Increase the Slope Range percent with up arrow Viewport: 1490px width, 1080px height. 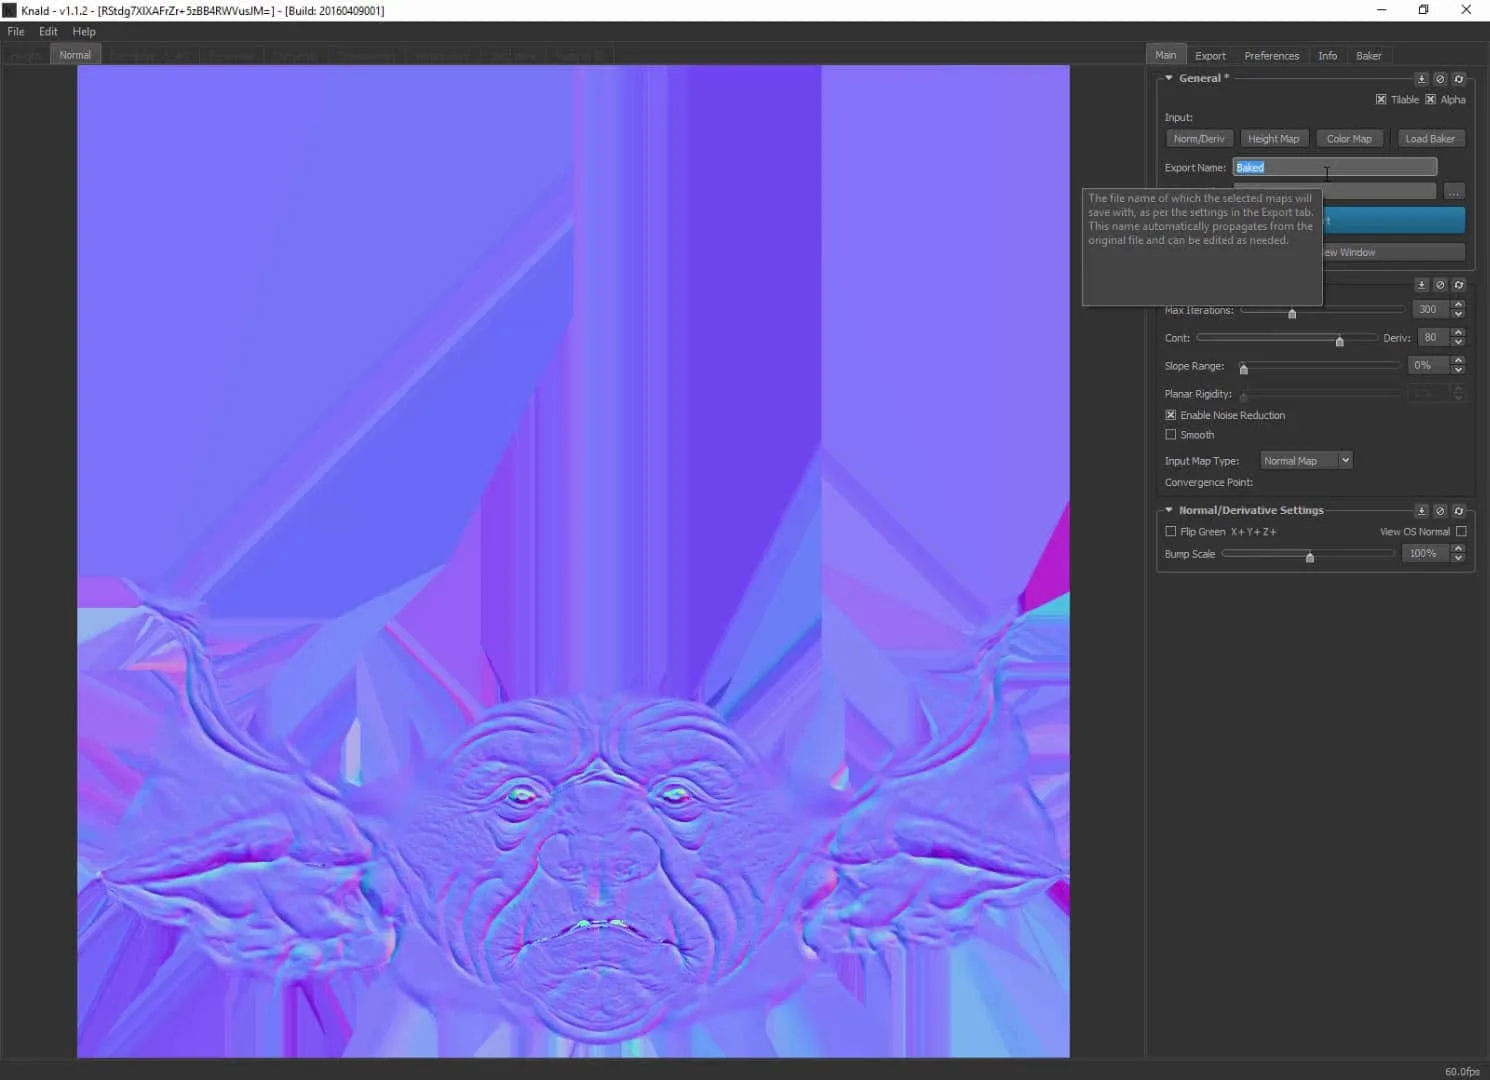point(1458,361)
